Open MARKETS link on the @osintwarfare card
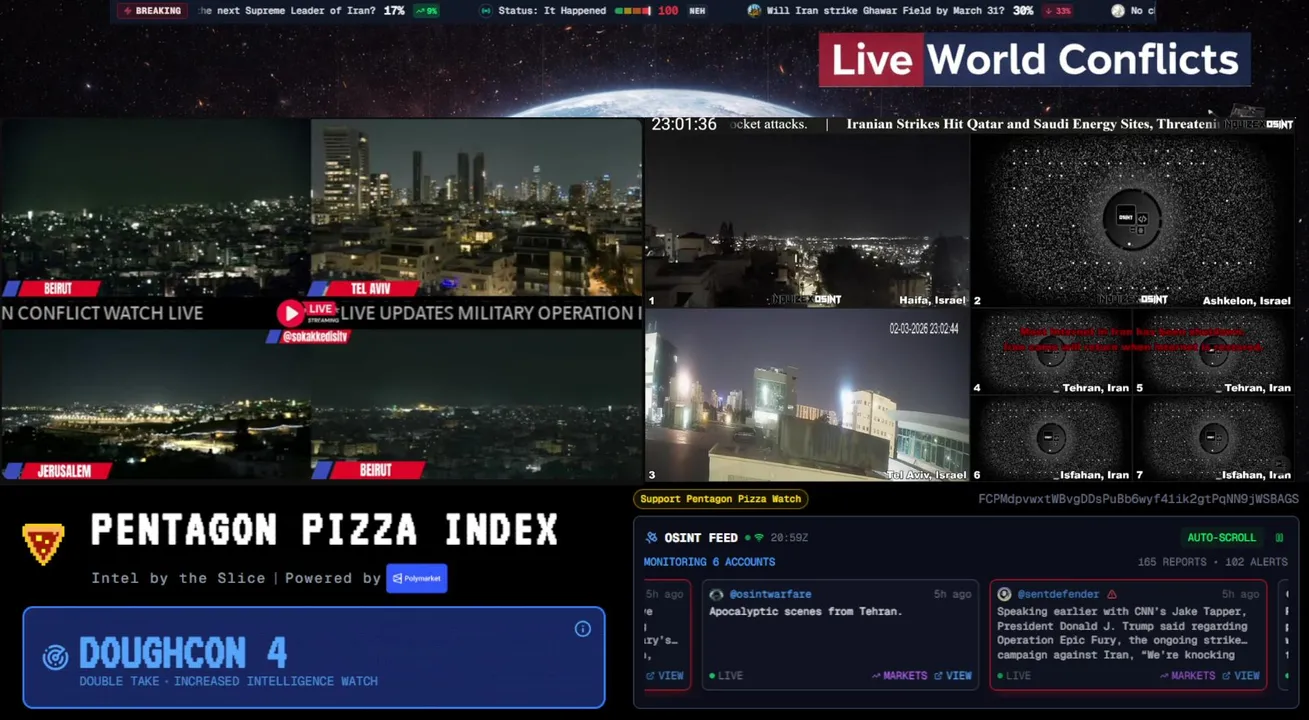1309x720 pixels. 898,676
